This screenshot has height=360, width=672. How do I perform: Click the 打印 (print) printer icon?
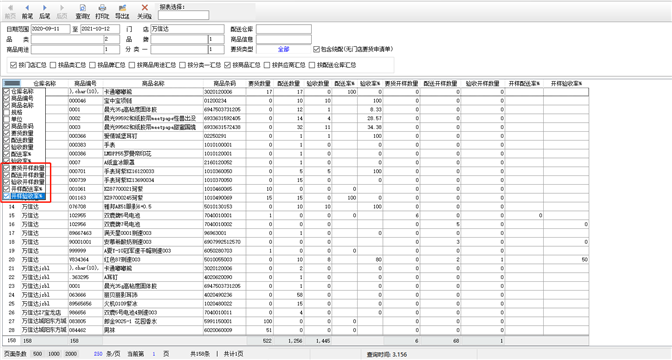coord(102,8)
